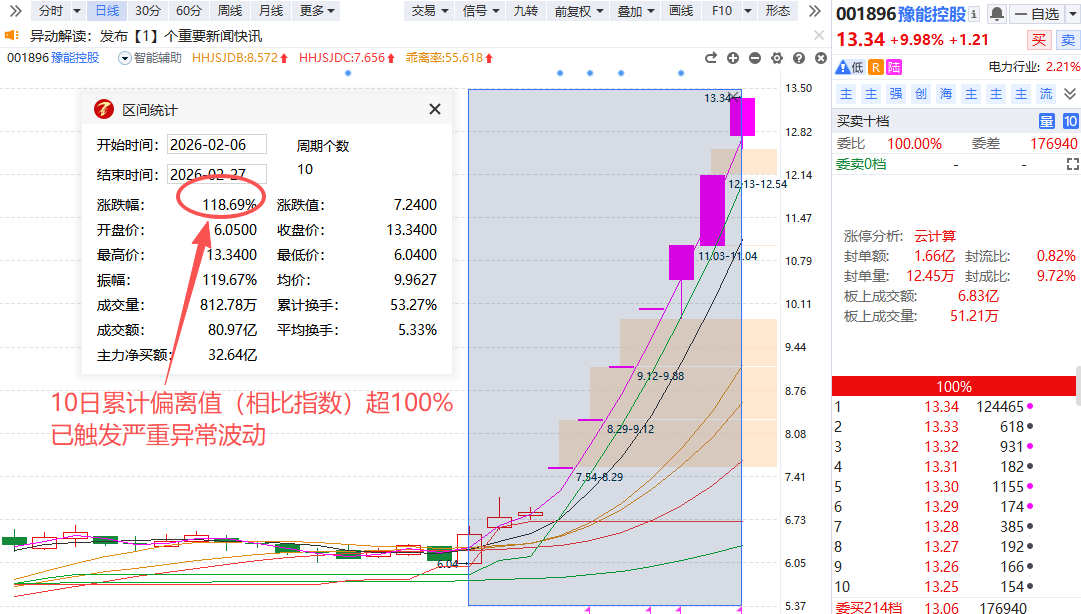Image resolution: width=1081 pixels, height=614 pixels.
Task: Select the 60分 timeframe tab
Action: [x=188, y=11]
